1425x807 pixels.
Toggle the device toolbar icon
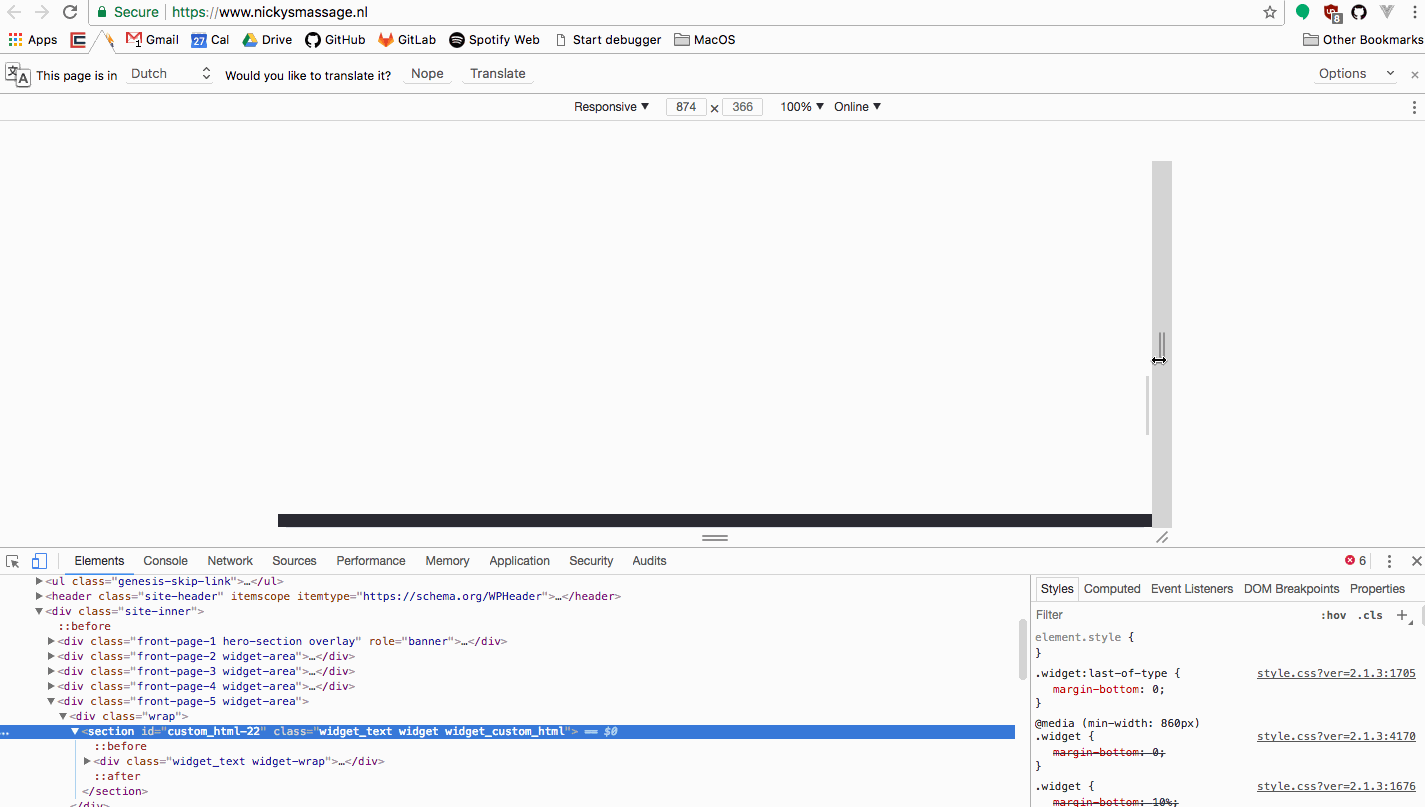point(39,561)
